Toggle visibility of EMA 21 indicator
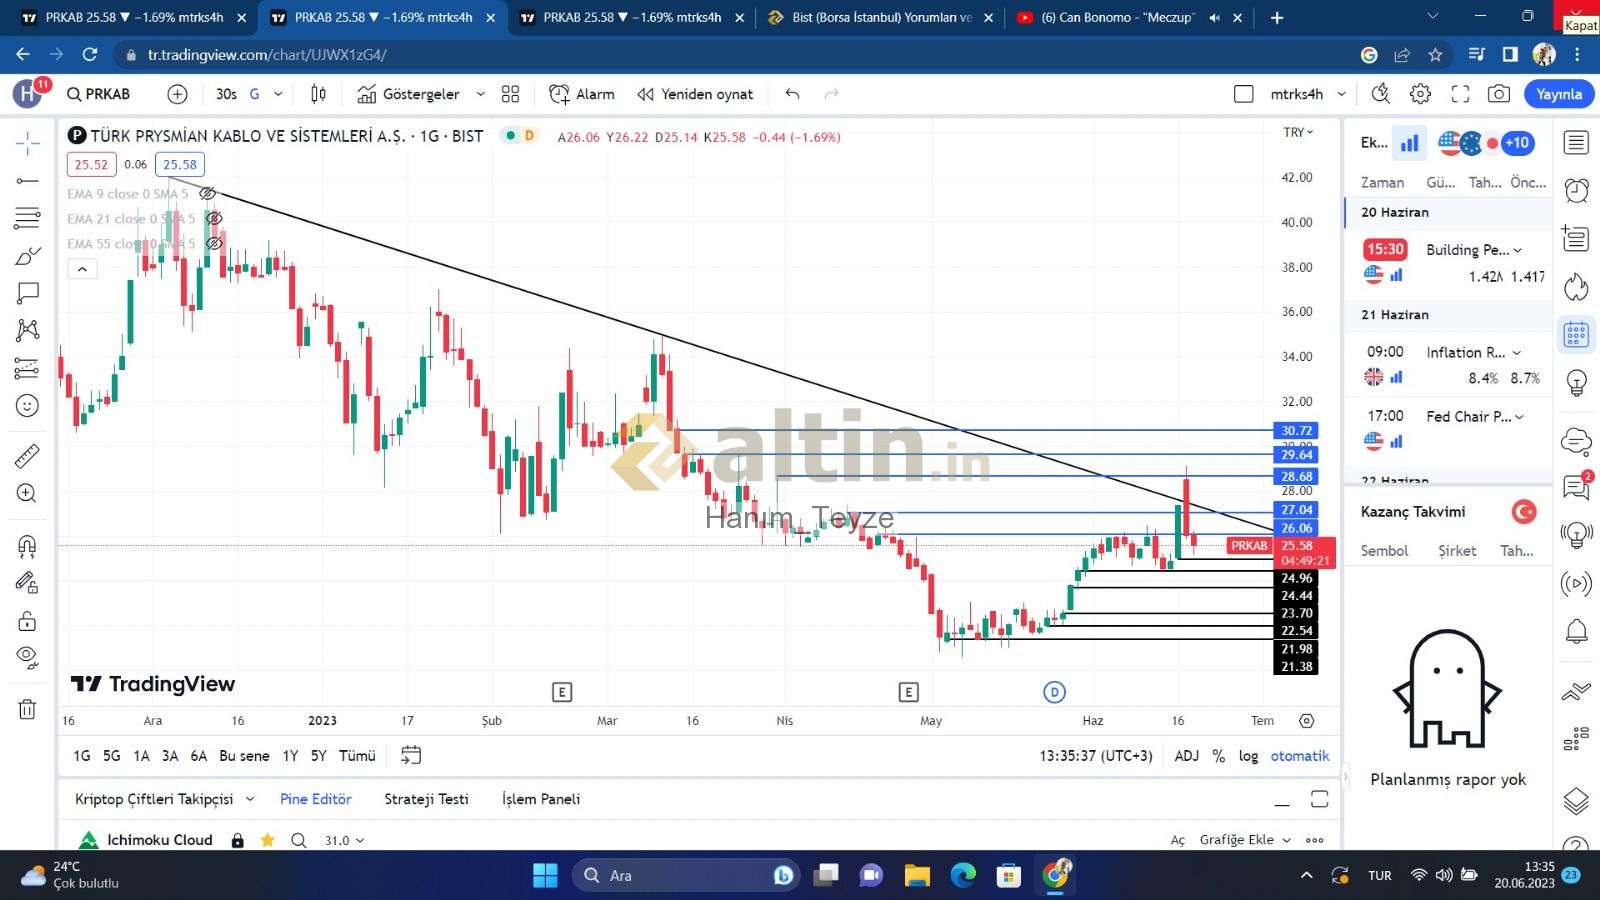 click(213, 218)
